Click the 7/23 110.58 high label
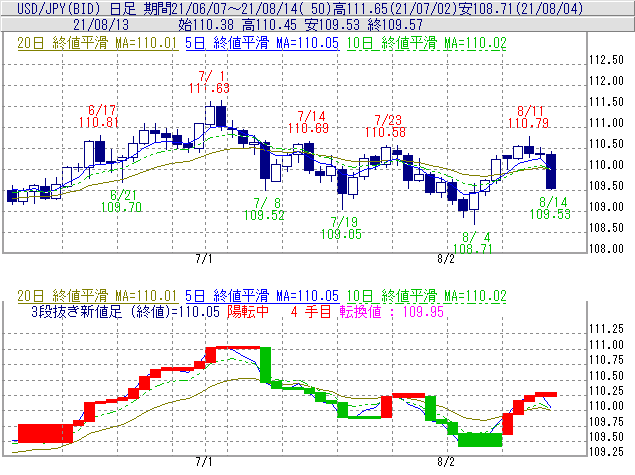This screenshot has height=475, width=635. (385, 126)
